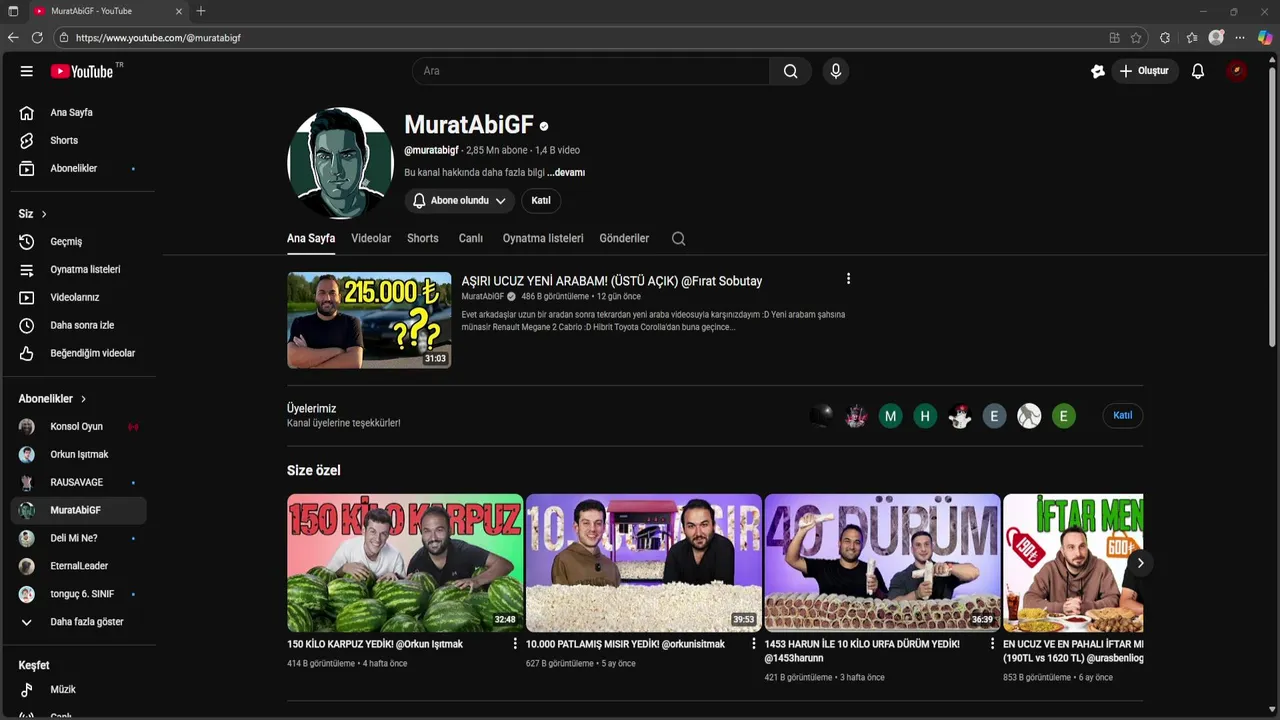Bookmark this page with star icon
The image size is (1280, 720).
pyautogui.click(x=1136, y=37)
